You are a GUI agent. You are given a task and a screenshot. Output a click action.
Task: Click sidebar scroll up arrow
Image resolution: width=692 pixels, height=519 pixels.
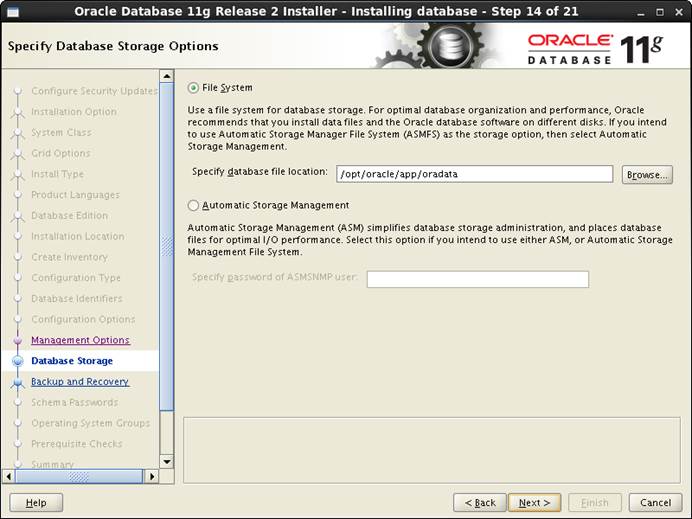click(167, 76)
